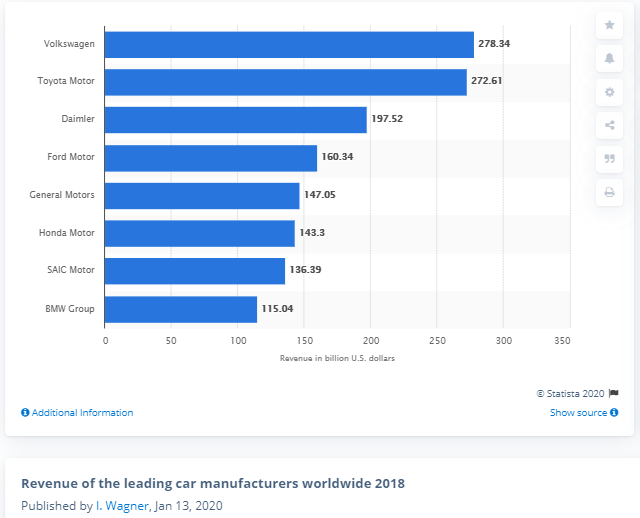
Task: Click the flag icon beside Statista 2020
Action: (x=613, y=393)
